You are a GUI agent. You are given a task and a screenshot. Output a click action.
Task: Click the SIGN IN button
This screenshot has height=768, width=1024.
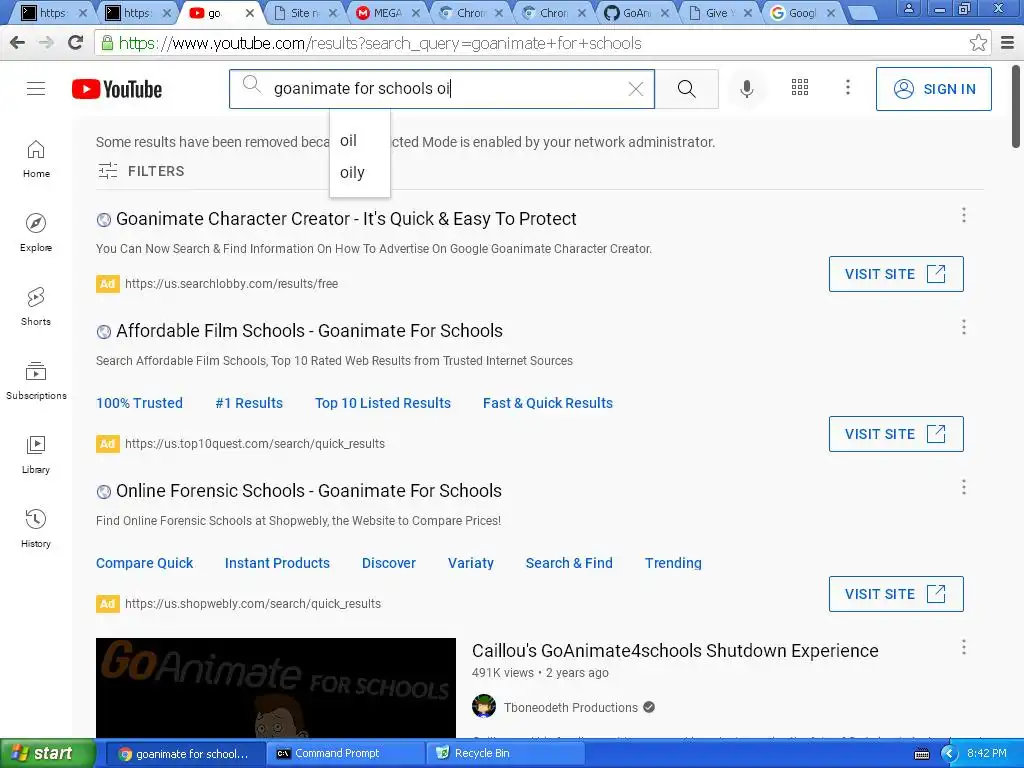[x=933, y=89]
